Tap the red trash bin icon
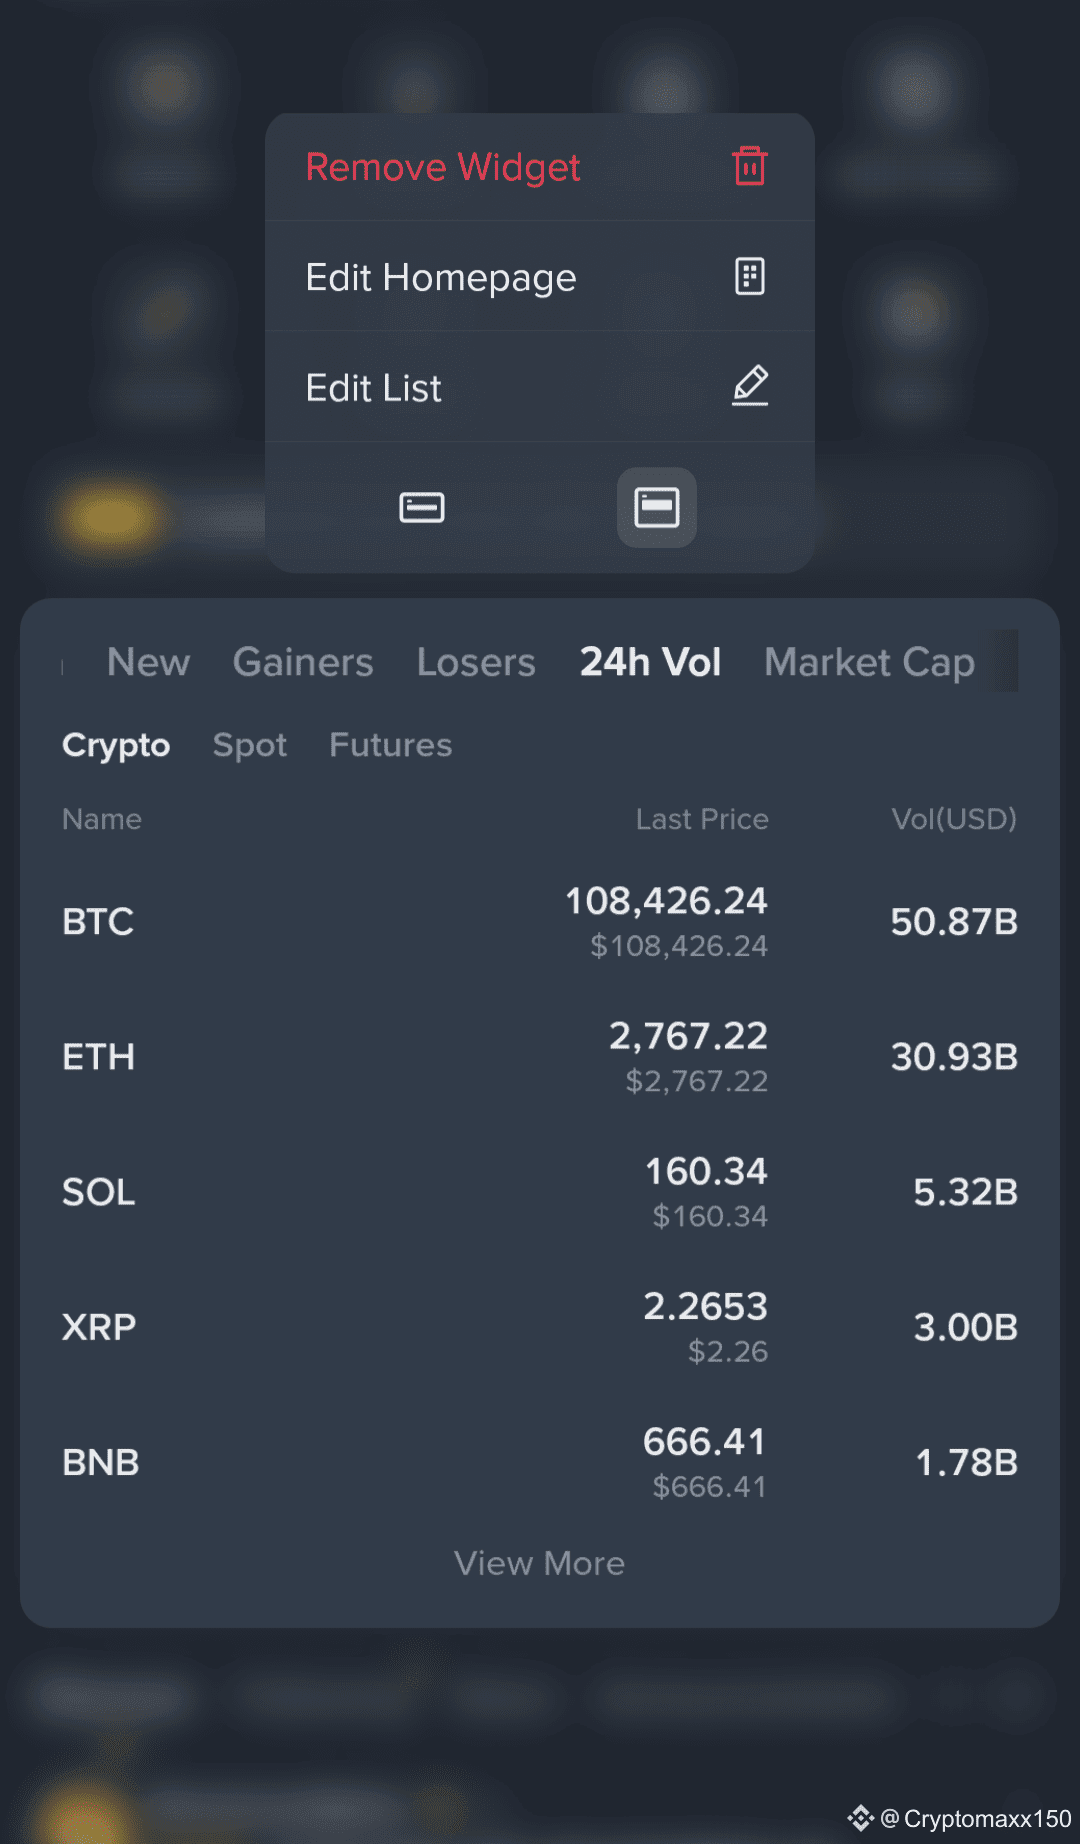This screenshot has width=1080, height=1844. pos(749,166)
